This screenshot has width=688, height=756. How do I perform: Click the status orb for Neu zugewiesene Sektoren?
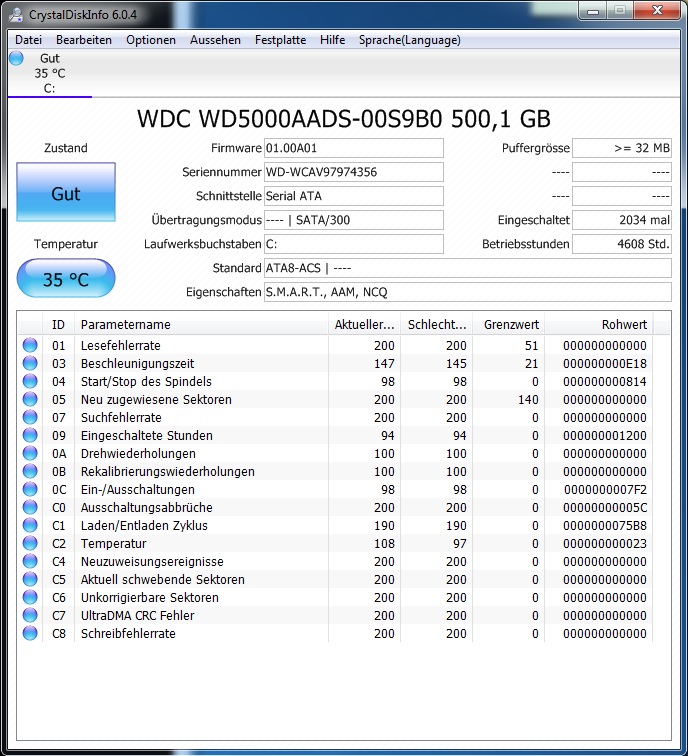[x=30, y=399]
